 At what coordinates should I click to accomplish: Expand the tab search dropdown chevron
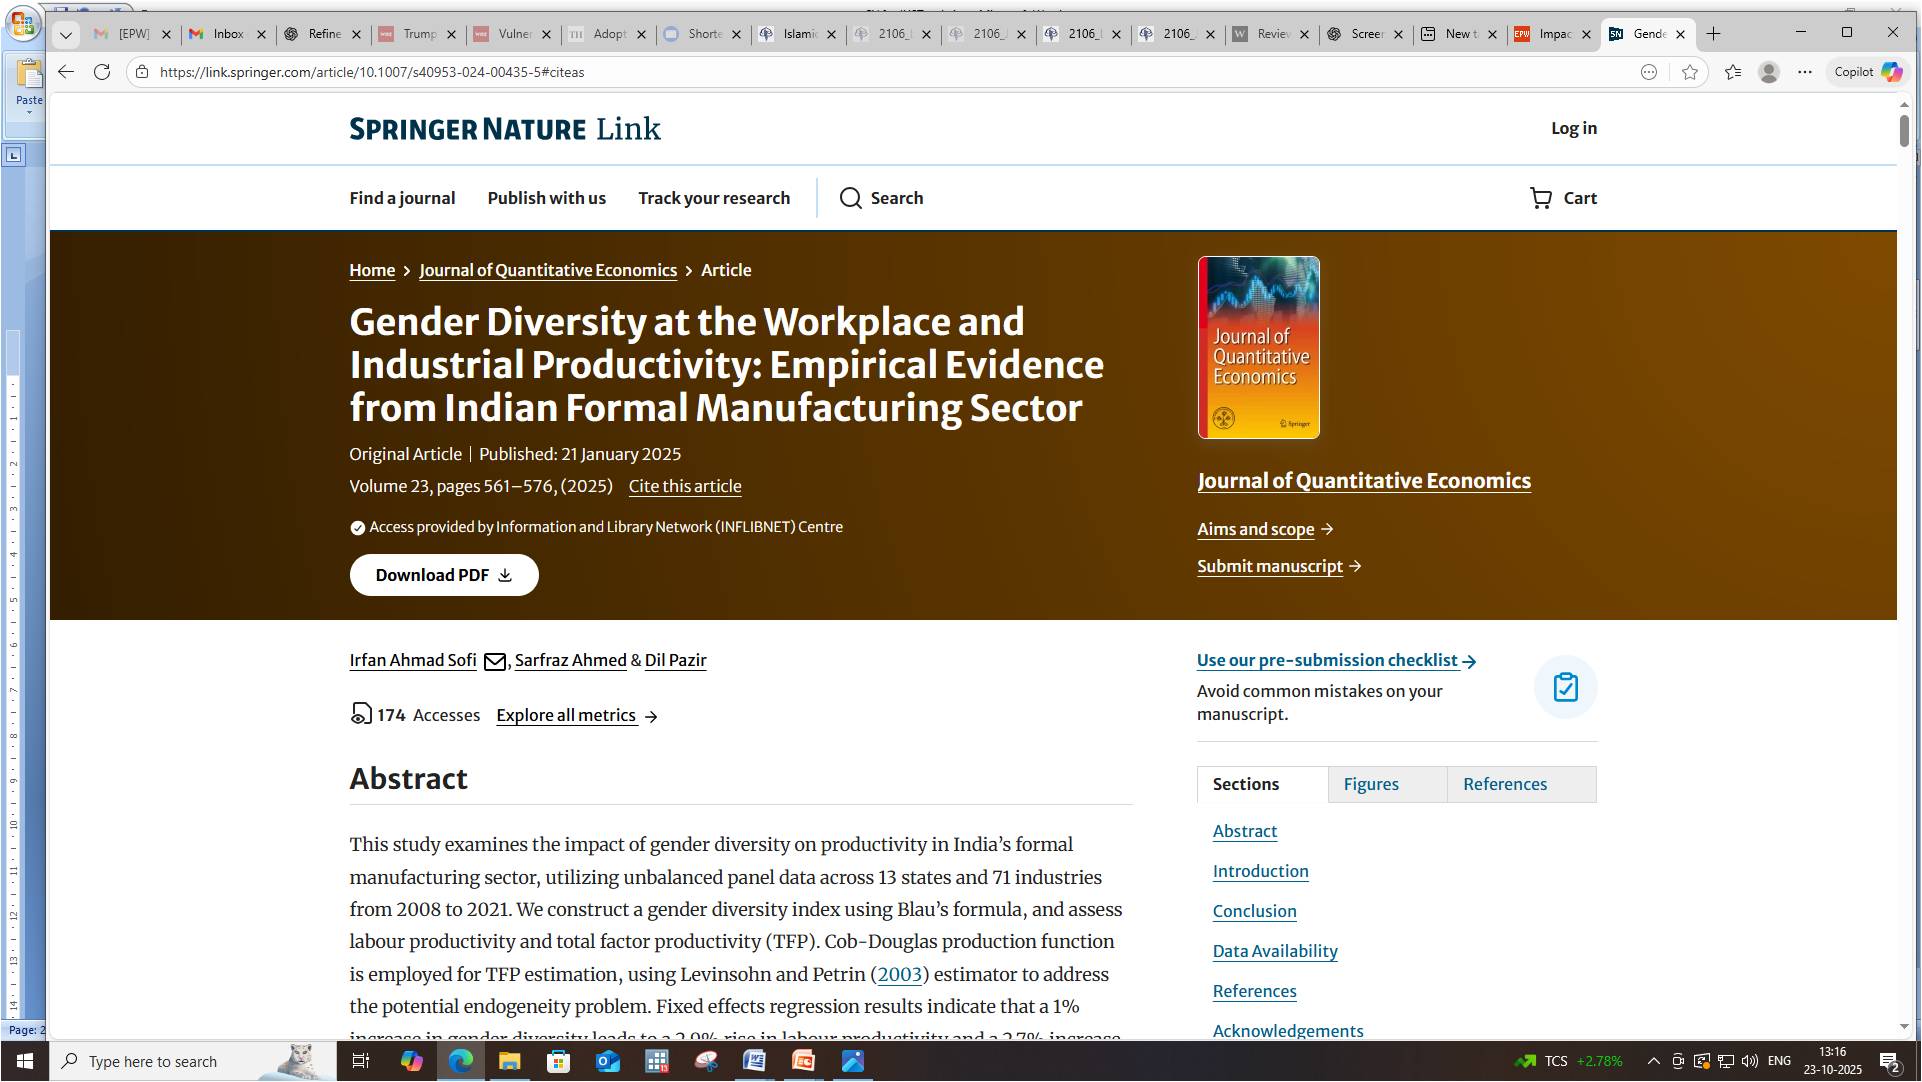66,35
